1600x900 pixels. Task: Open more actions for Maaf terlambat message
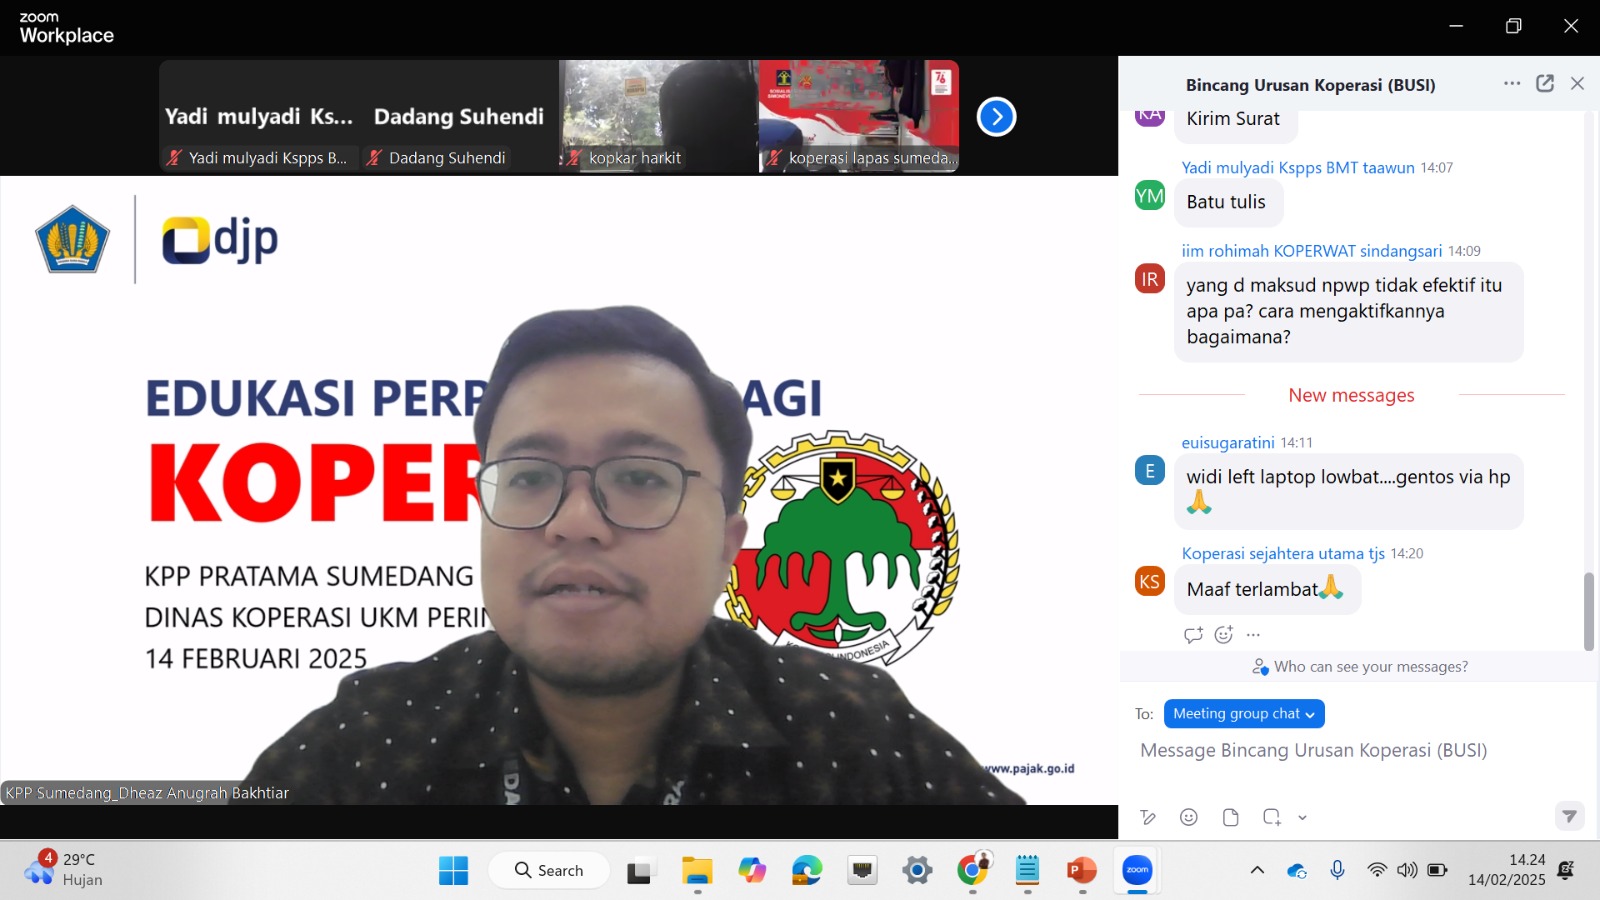(x=1254, y=634)
